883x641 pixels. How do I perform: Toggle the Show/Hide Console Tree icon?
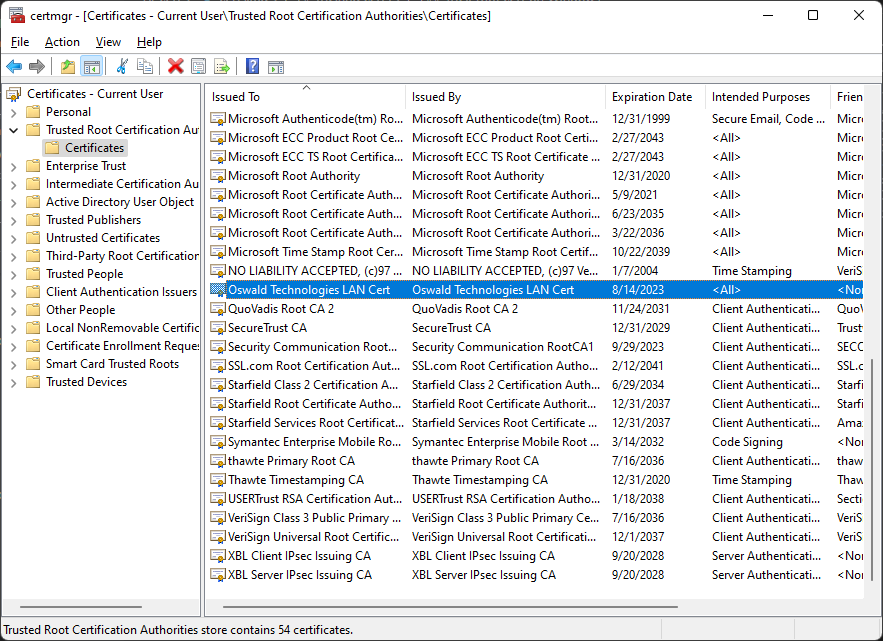pyautogui.click(x=91, y=67)
